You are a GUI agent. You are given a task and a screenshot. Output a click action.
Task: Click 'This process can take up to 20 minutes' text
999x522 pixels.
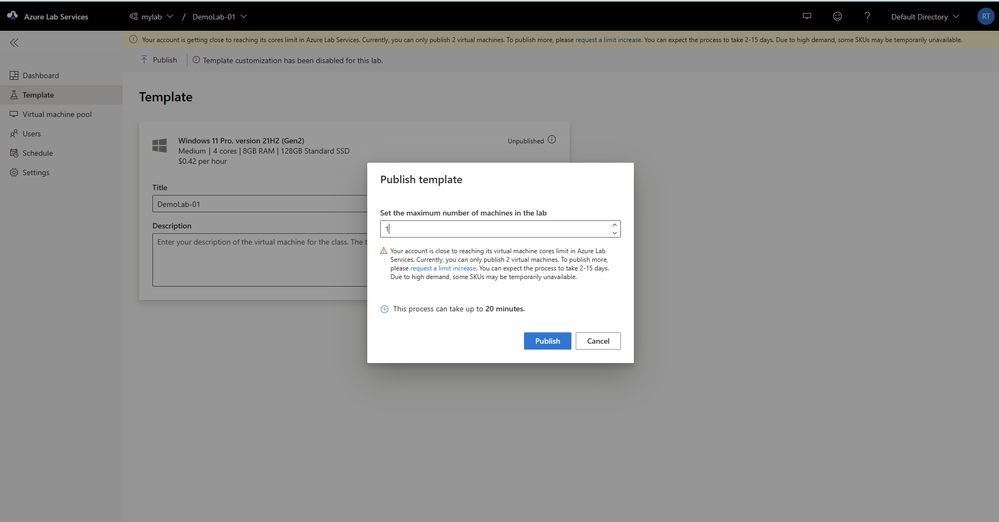[459, 309]
